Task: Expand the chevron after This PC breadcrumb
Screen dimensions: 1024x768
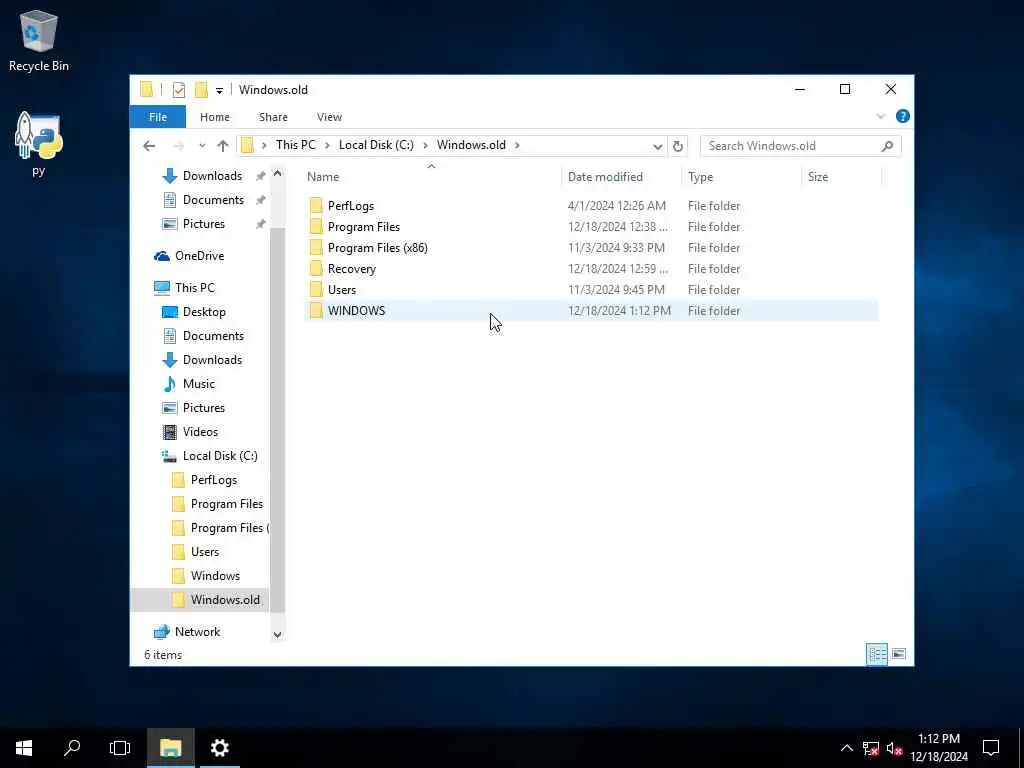Action: click(x=327, y=145)
